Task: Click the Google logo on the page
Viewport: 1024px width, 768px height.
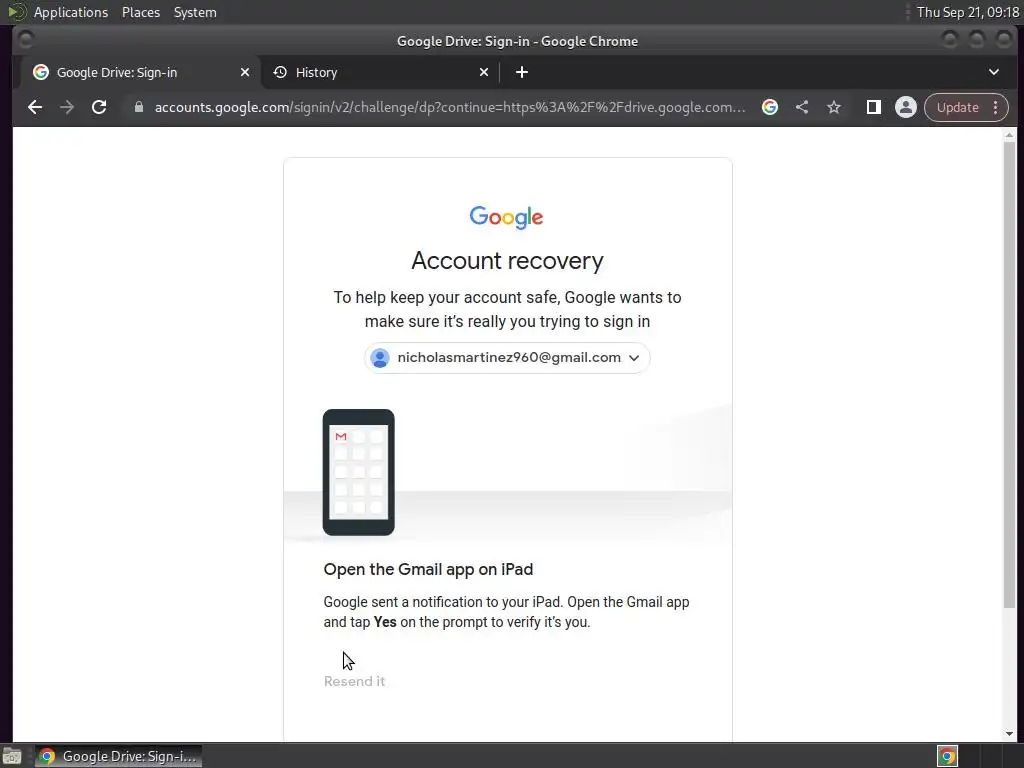Action: click(x=507, y=217)
